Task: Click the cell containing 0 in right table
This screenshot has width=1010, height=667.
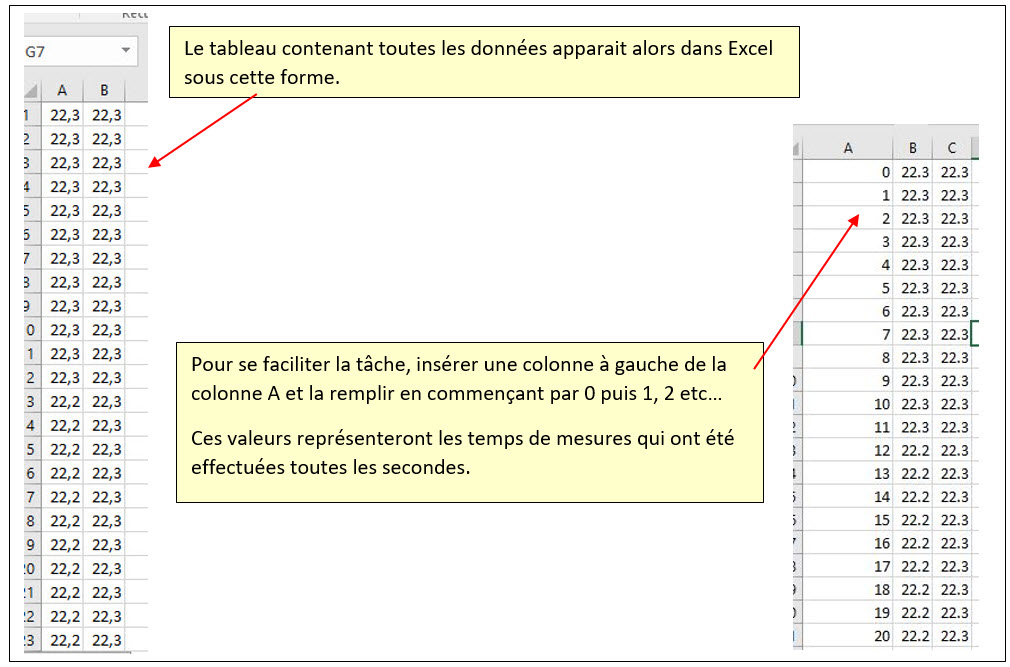Action: (848, 172)
